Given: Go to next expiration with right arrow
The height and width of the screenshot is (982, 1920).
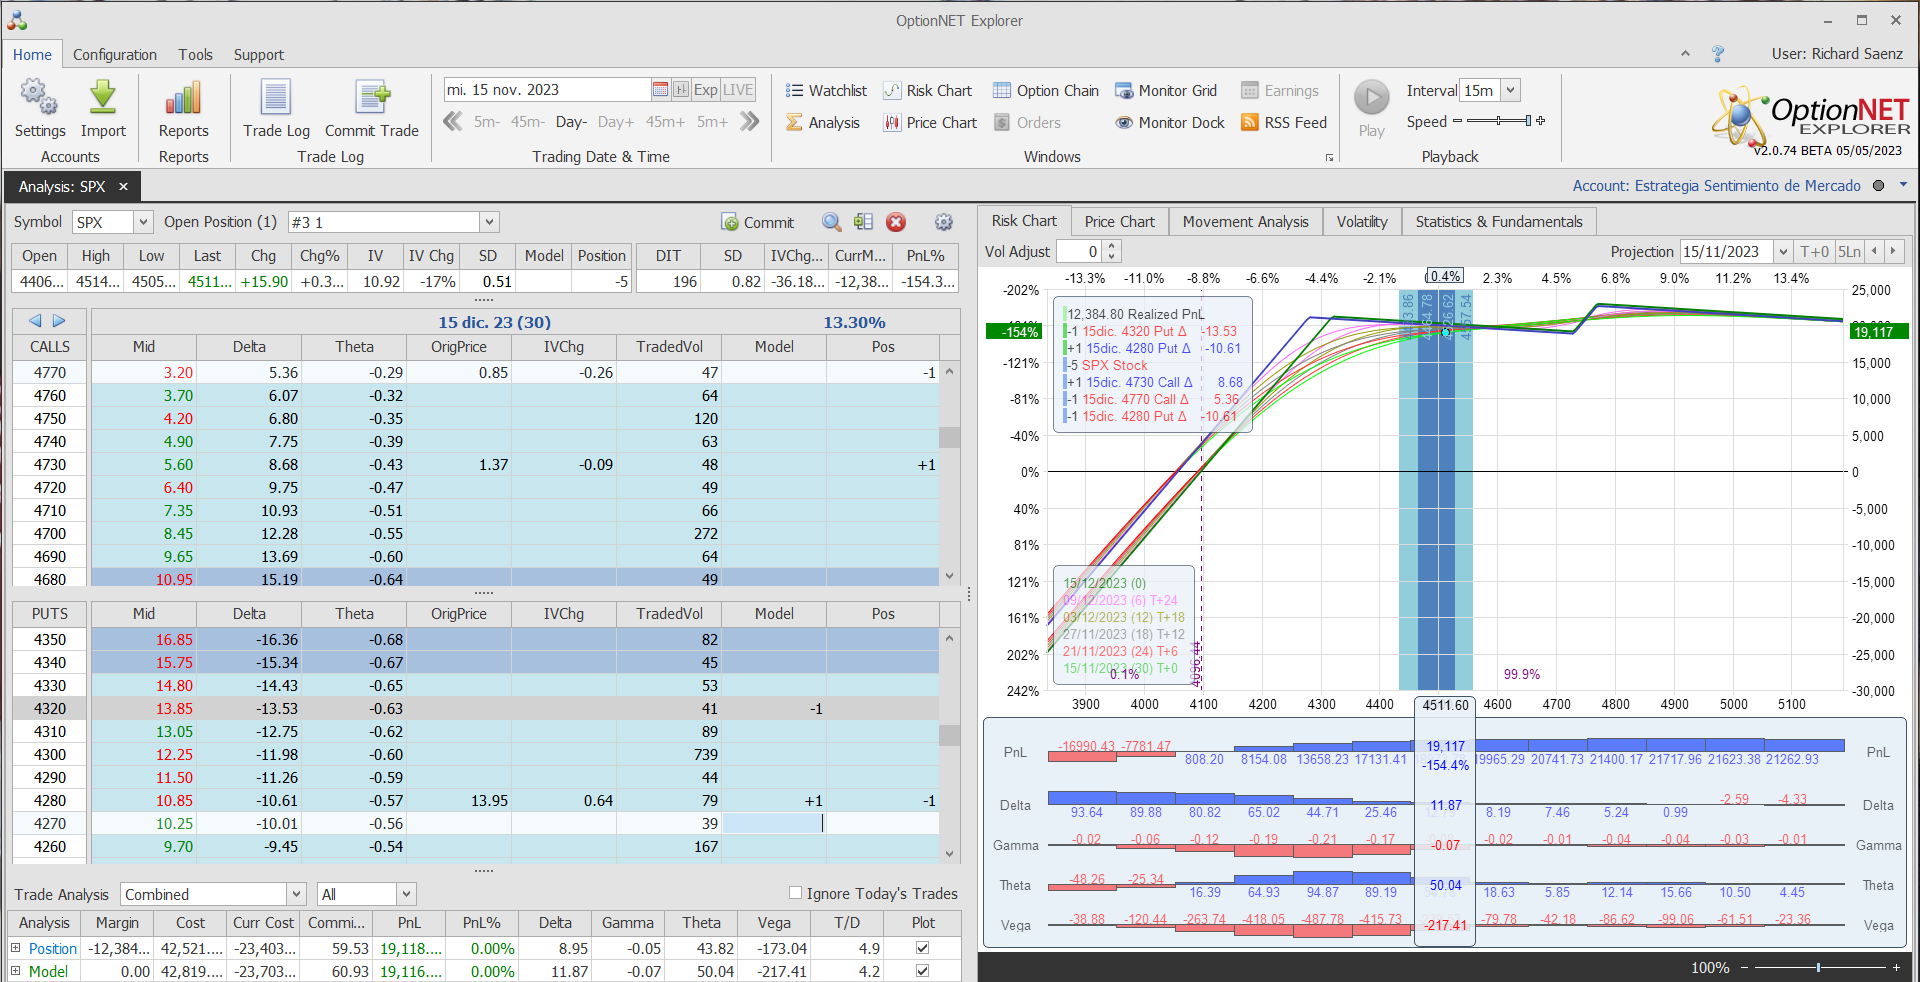Looking at the screenshot, I should (59, 321).
